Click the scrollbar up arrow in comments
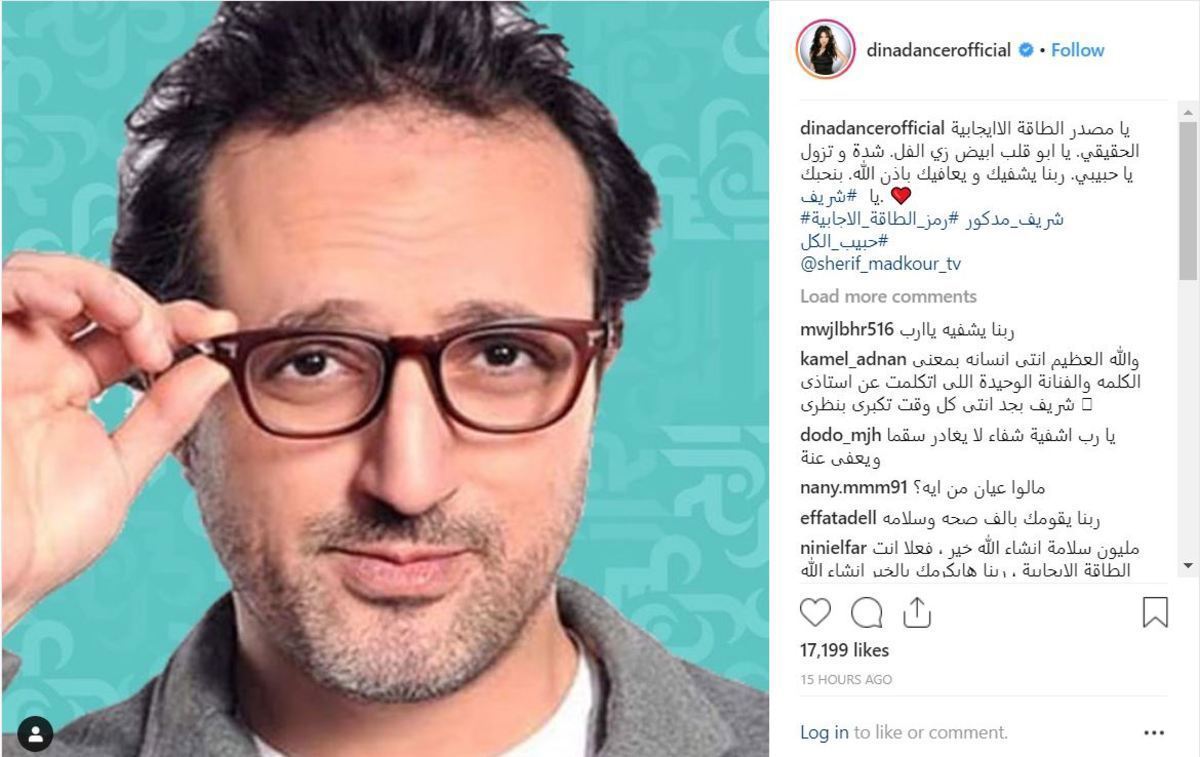This screenshot has width=1200, height=757. pyautogui.click(x=1187, y=108)
